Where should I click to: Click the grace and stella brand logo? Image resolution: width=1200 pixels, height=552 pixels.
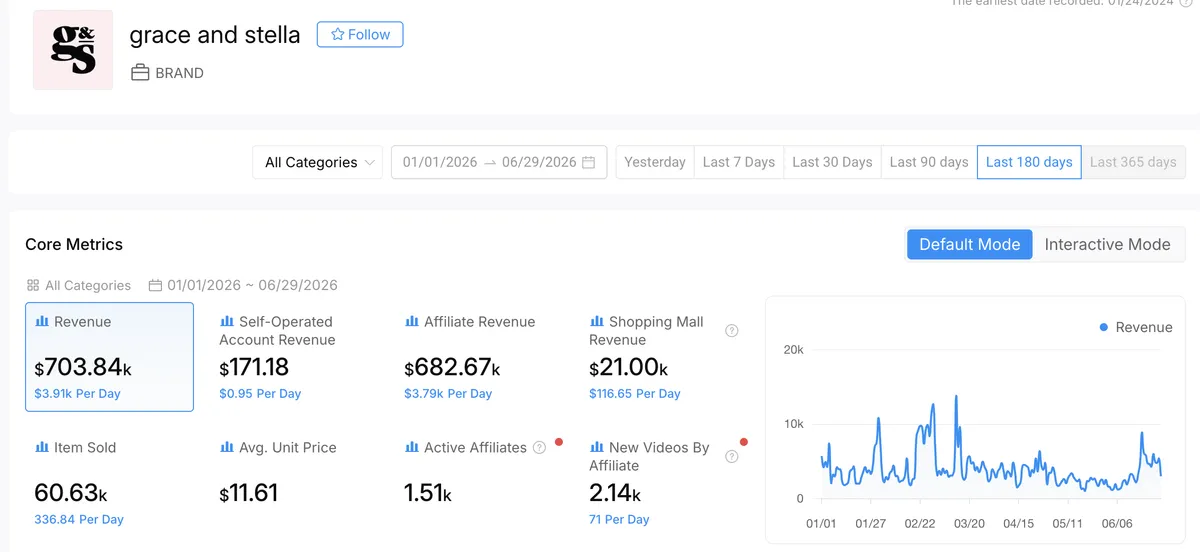(73, 50)
